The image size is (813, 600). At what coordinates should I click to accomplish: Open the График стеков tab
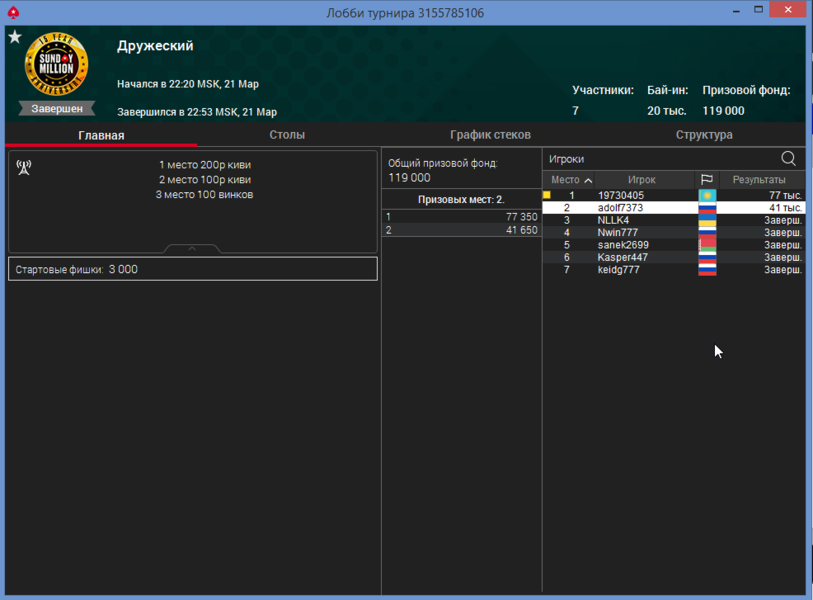pyautogui.click(x=490, y=135)
